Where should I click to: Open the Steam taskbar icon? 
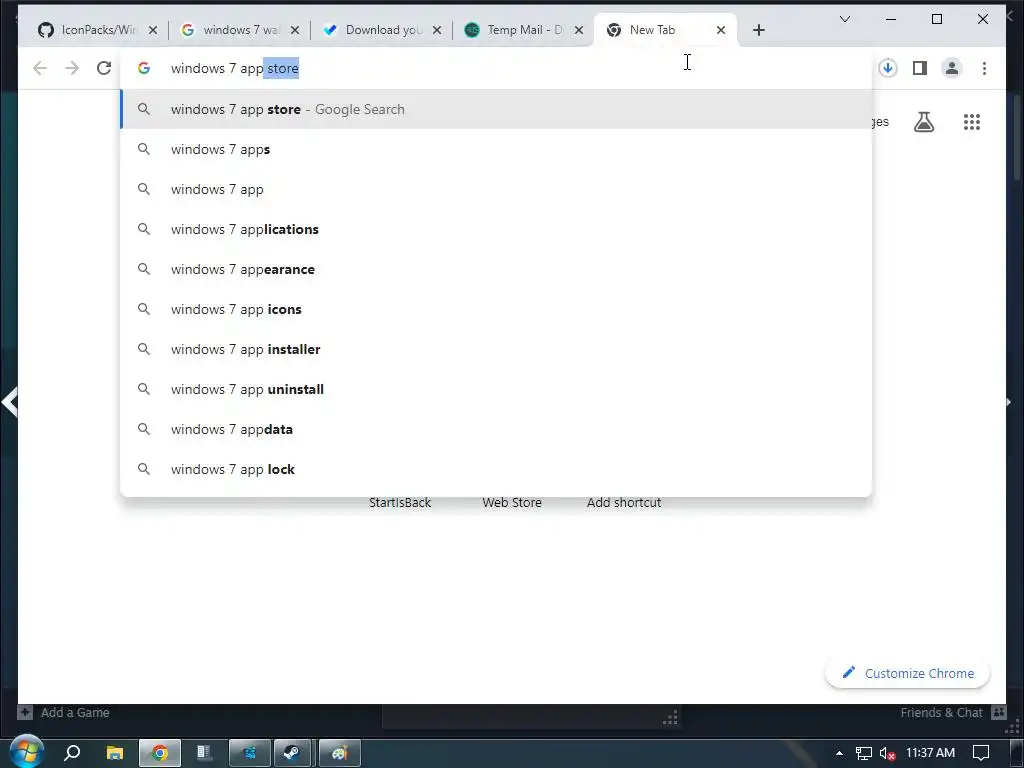(292, 753)
